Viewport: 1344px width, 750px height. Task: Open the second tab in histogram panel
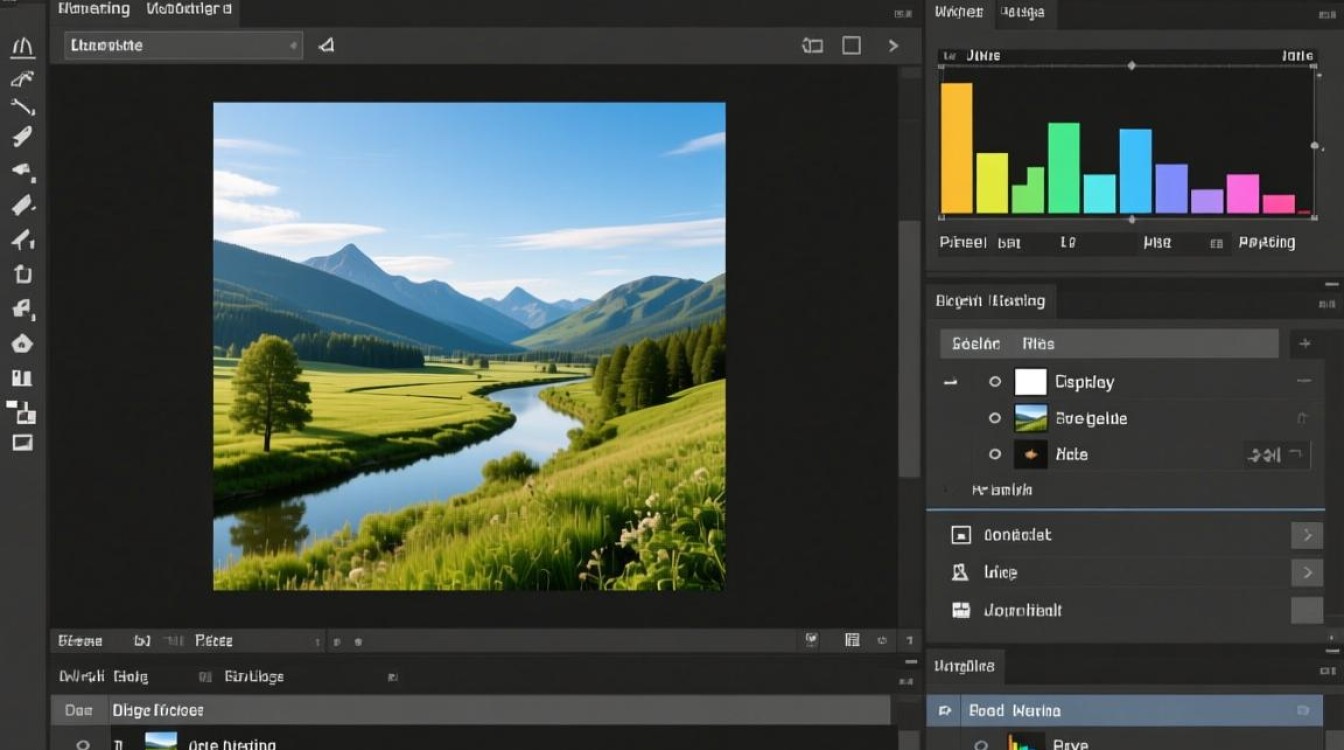point(1022,12)
